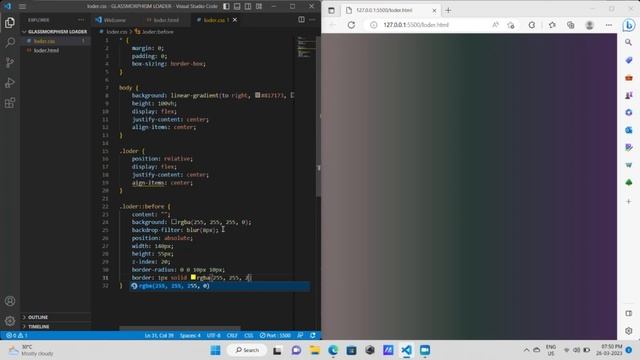Expand the OUTLINE section
The height and width of the screenshot is (360, 640).
point(55,317)
